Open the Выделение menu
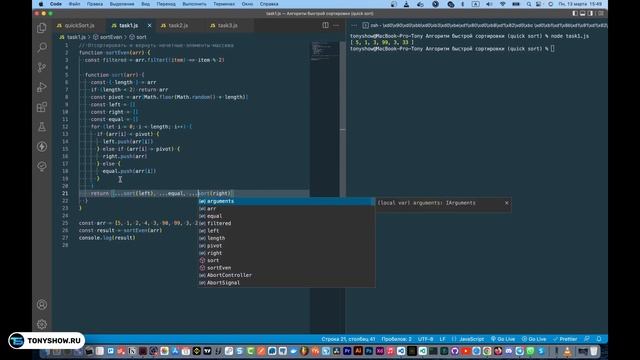The width and height of the screenshot is (640, 360). [x=122, y=4]
